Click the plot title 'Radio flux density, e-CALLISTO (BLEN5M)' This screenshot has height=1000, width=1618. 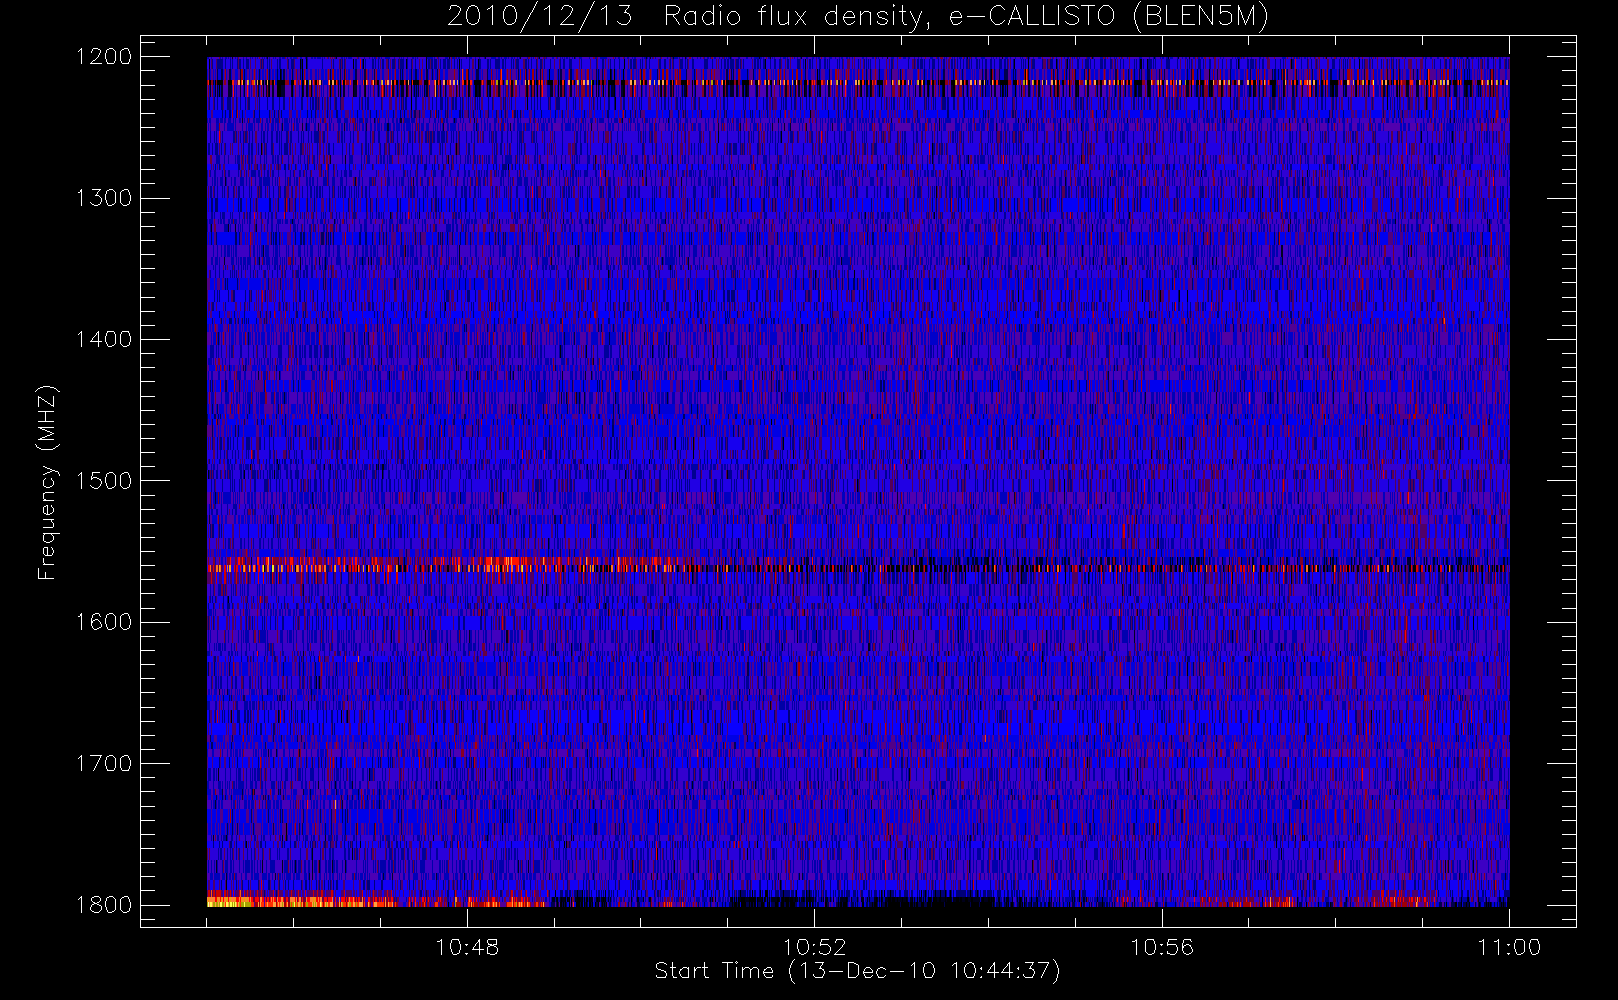(x=966, y=17)
